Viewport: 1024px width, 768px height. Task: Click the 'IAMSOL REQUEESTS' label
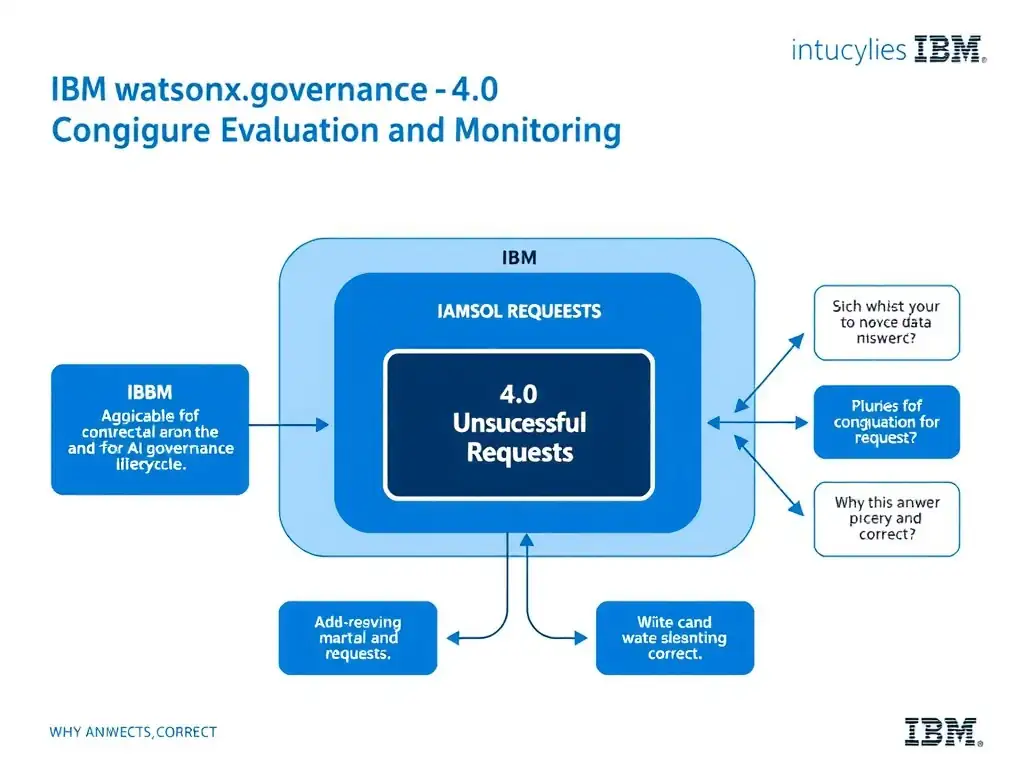point(519,311)
